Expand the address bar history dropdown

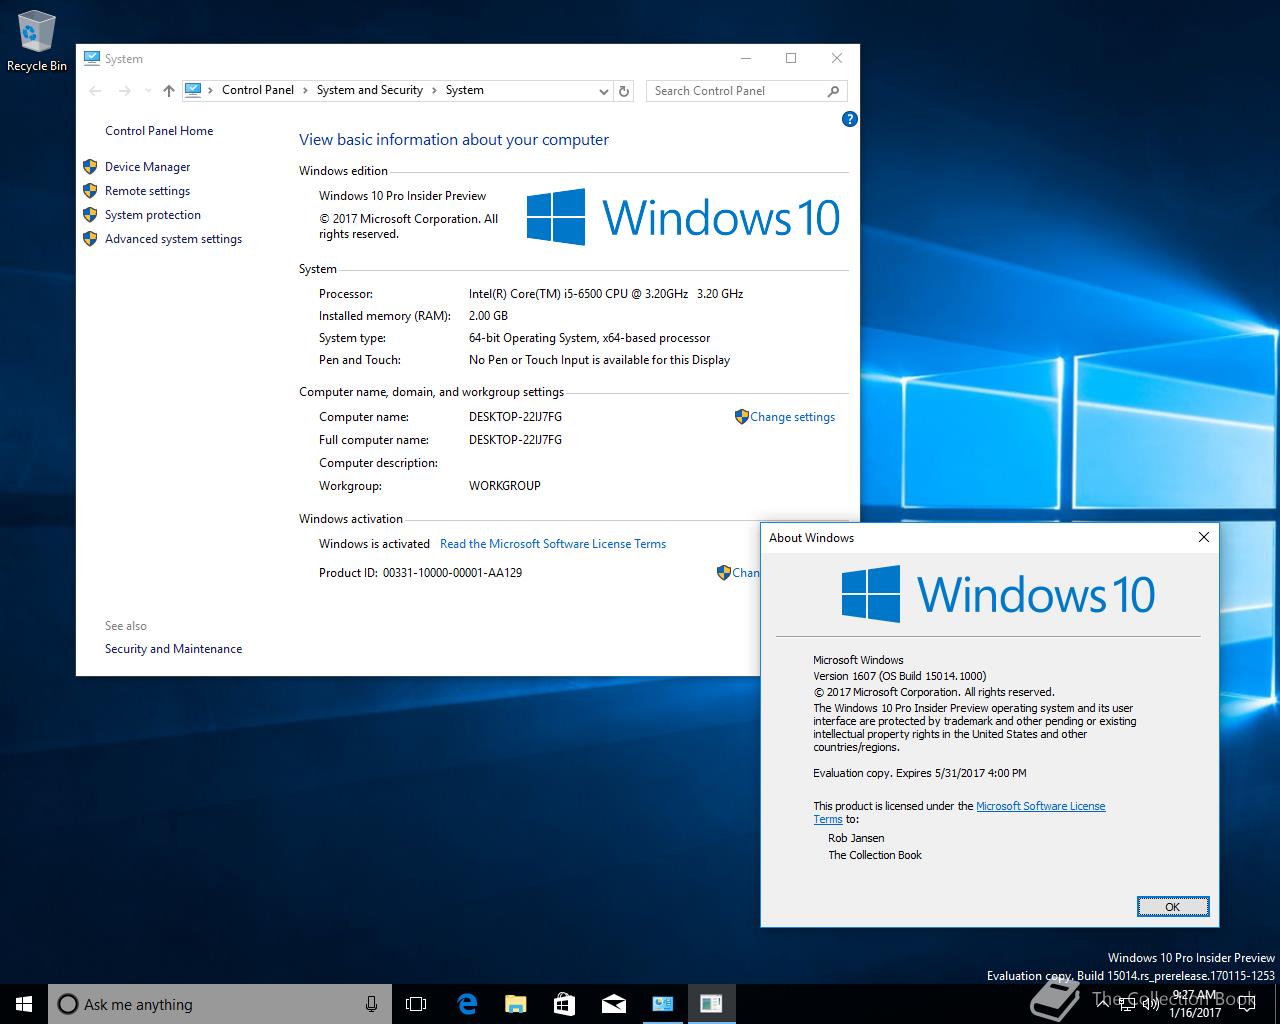[603, 91]
